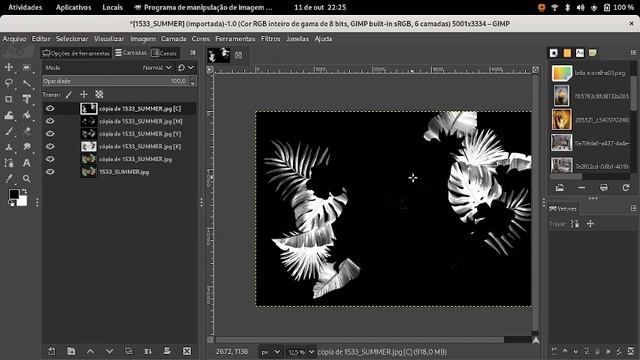Open the layer mode group switcher dropdown

coord(186,68)
